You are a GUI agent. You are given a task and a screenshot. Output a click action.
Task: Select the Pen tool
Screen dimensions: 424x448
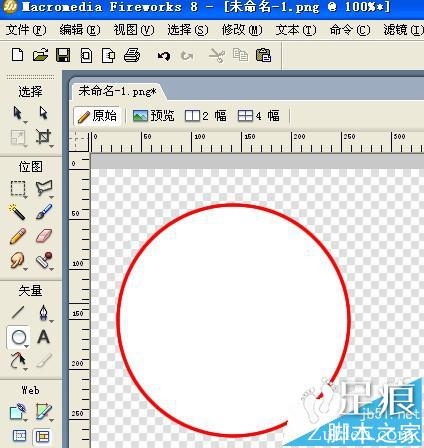[x=44, y=313]
